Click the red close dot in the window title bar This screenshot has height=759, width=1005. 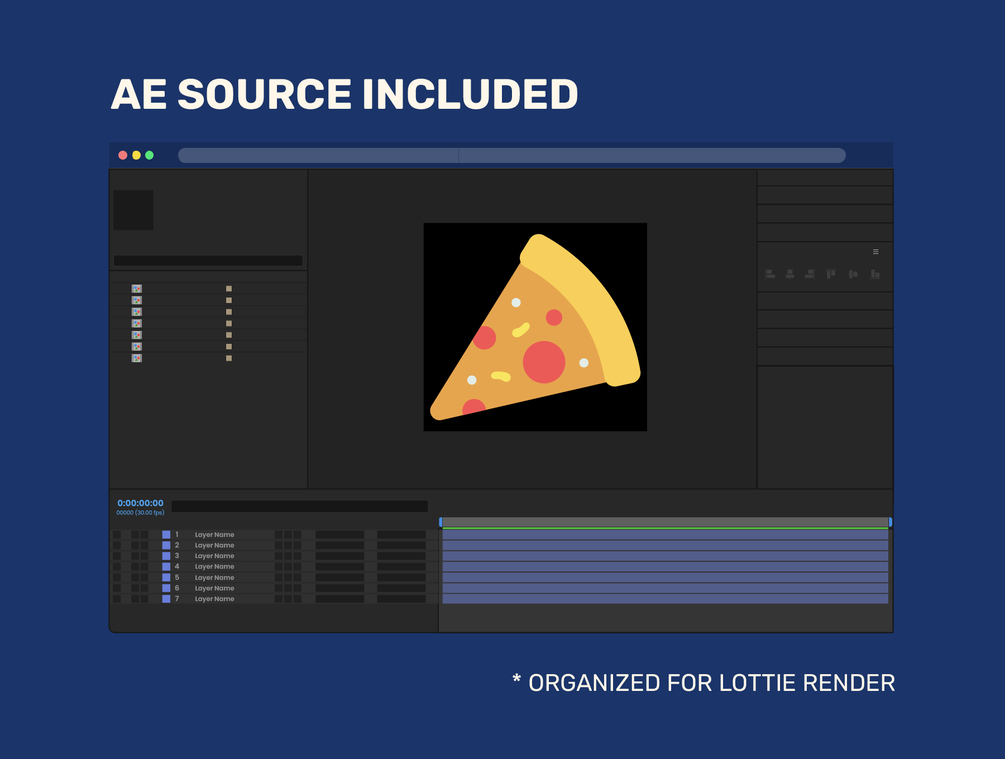(x=122, y=155)
